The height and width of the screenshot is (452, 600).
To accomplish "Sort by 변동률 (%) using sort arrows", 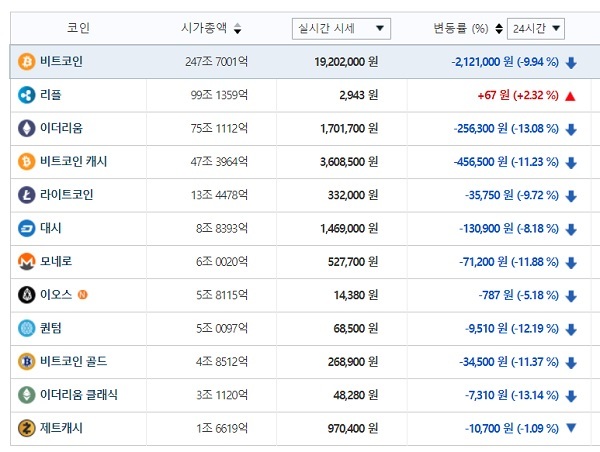I will tap(499, 29).
